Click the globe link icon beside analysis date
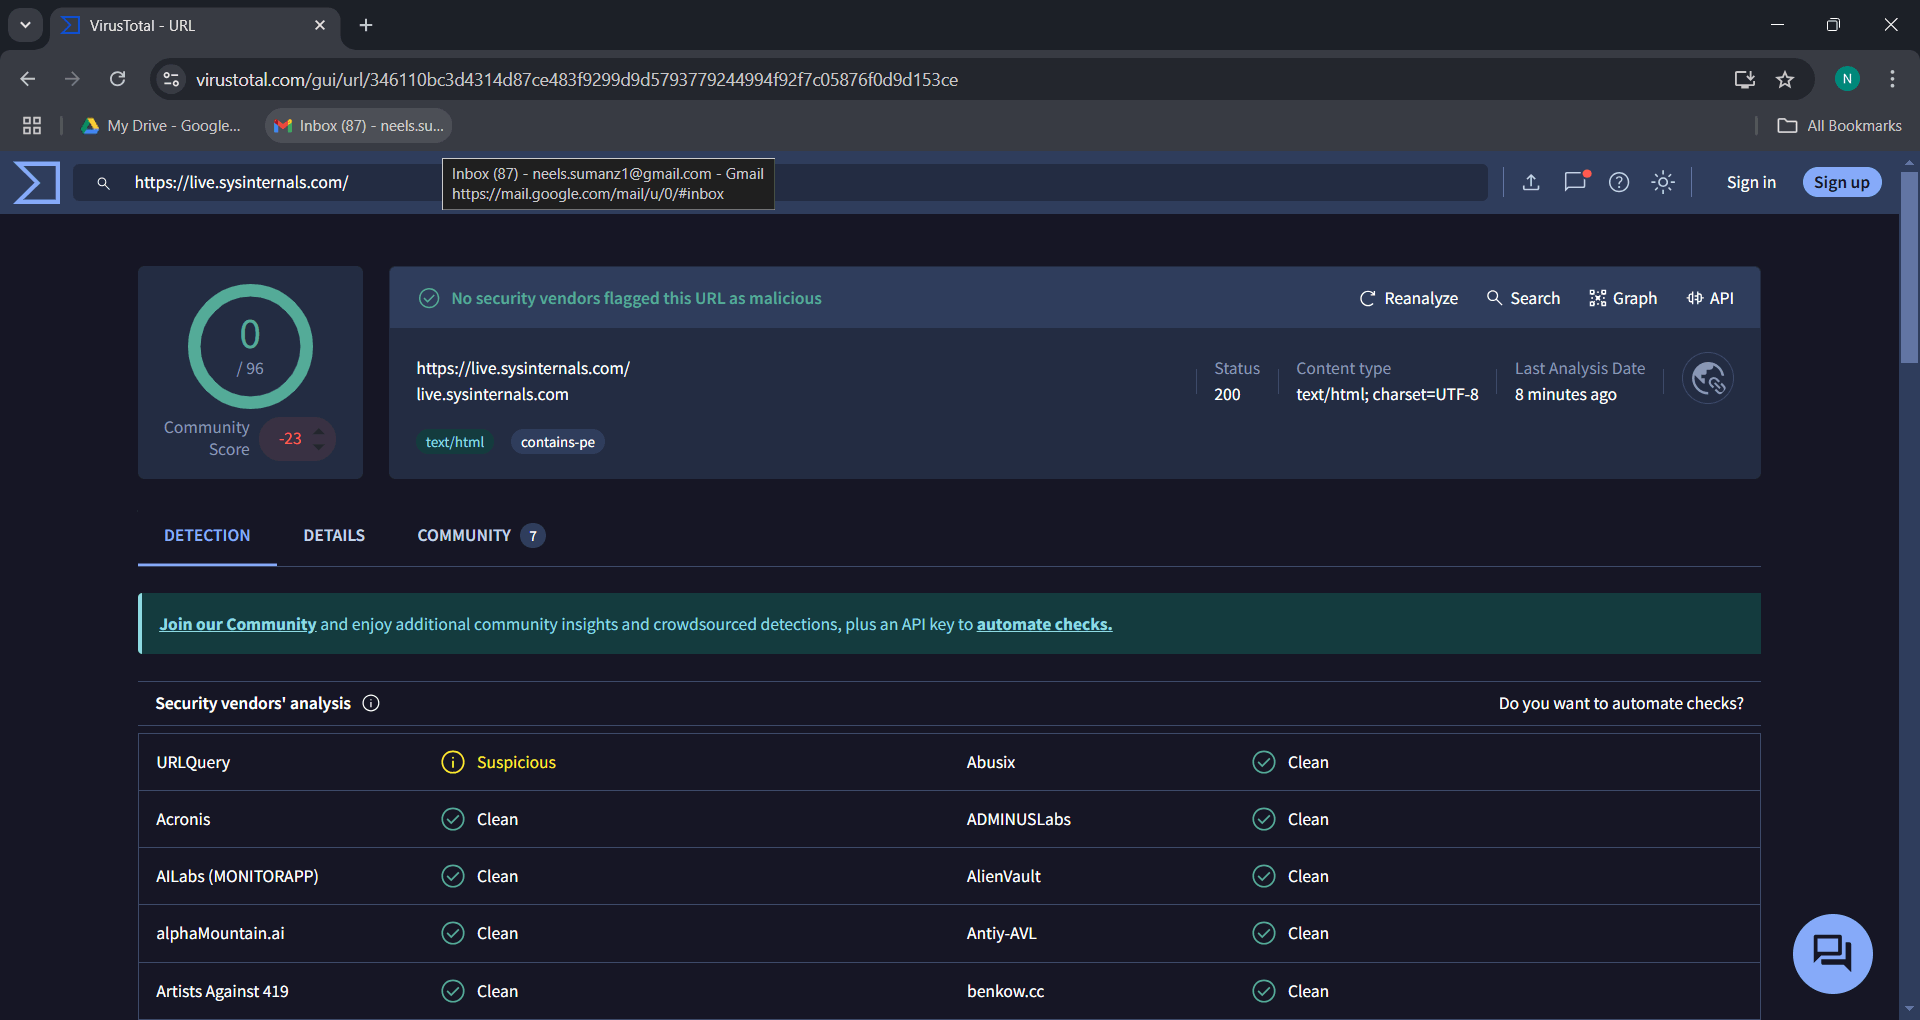 point(1708,379)
